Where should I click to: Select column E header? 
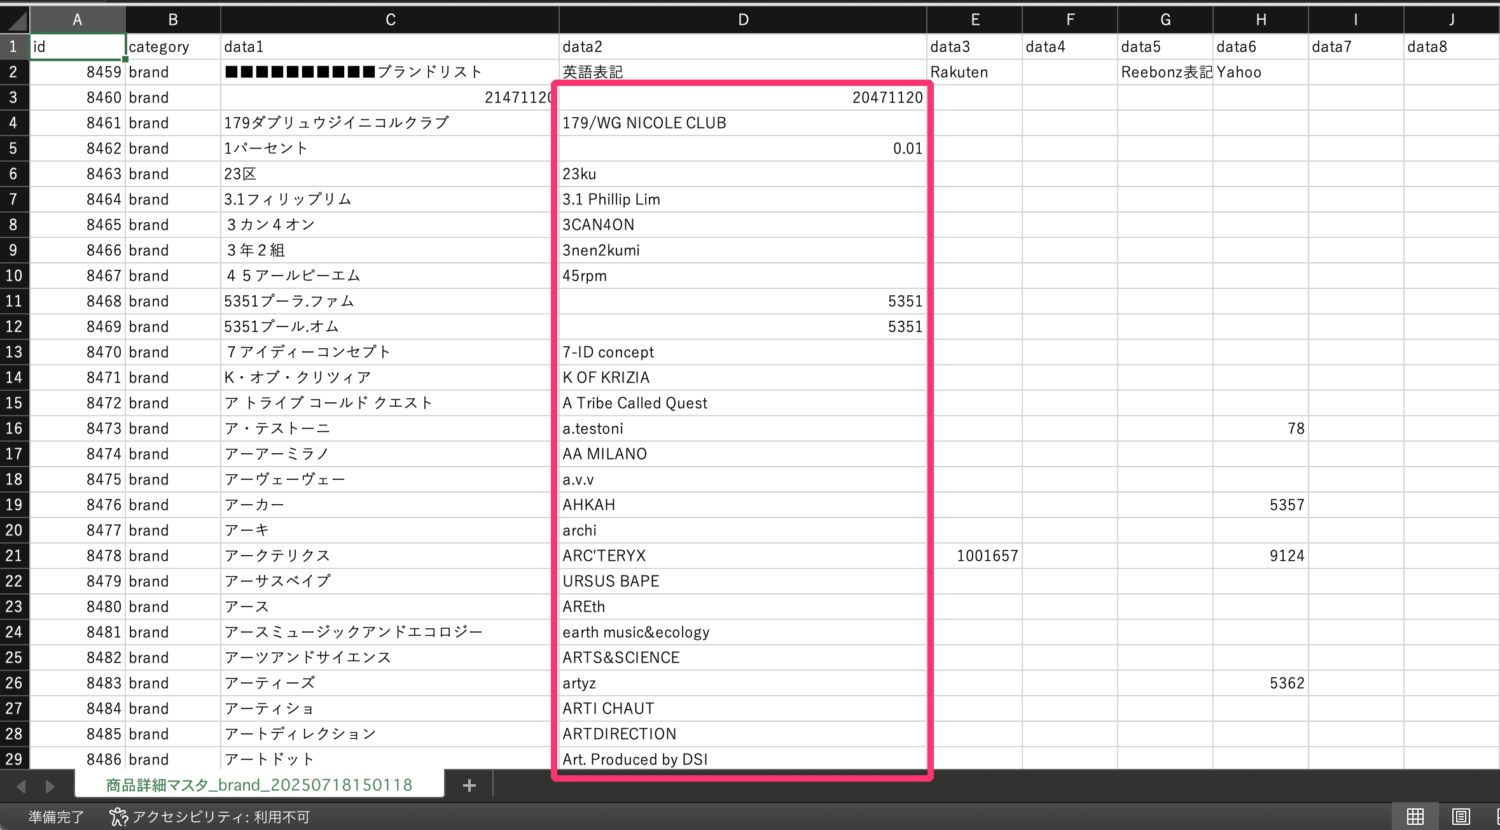pyautogui.click(x=975, y=19)
